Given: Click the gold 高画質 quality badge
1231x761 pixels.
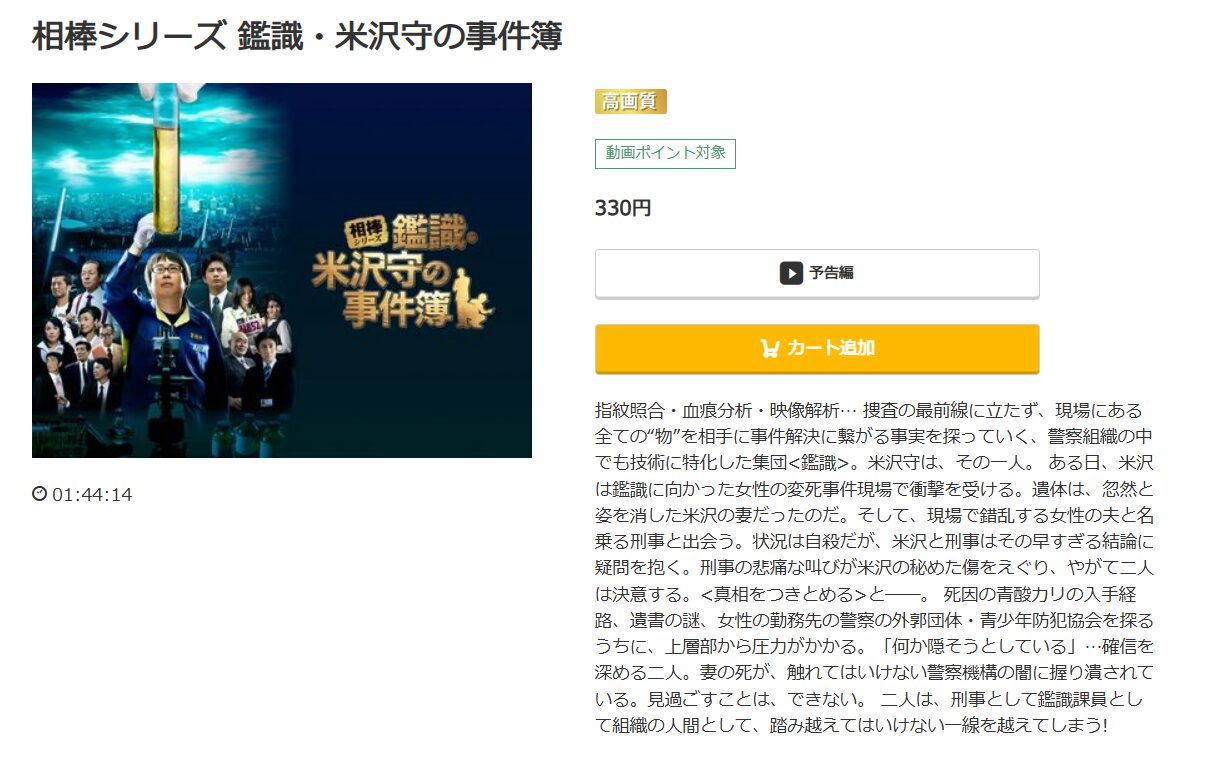Looking at the screenshot, I should (x=631, y=102).
